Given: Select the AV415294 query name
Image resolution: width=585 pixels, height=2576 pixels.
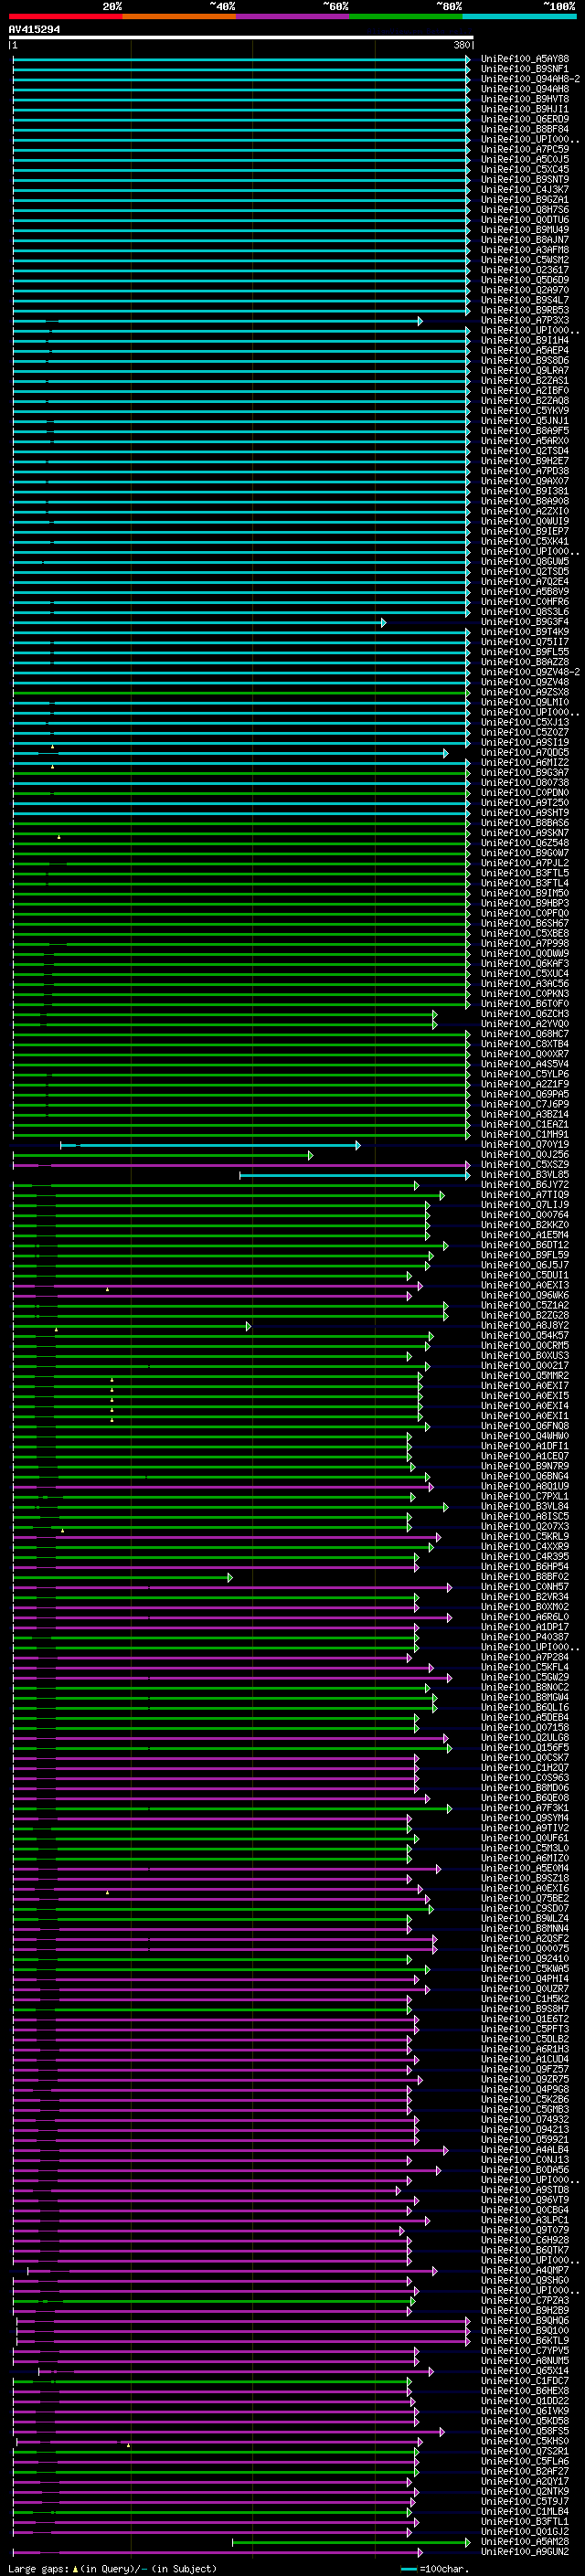Looking at the screenshot, I should tap(34, 30).
